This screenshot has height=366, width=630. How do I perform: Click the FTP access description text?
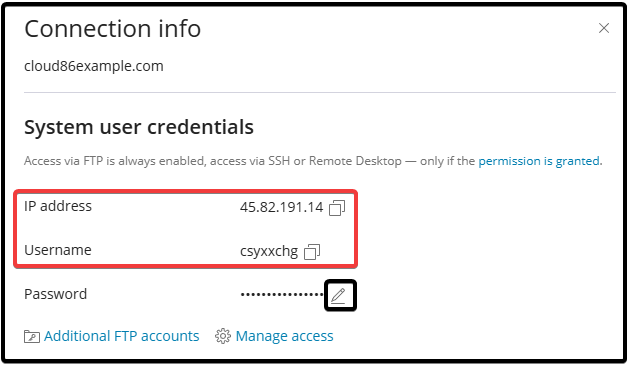(313, 161)
